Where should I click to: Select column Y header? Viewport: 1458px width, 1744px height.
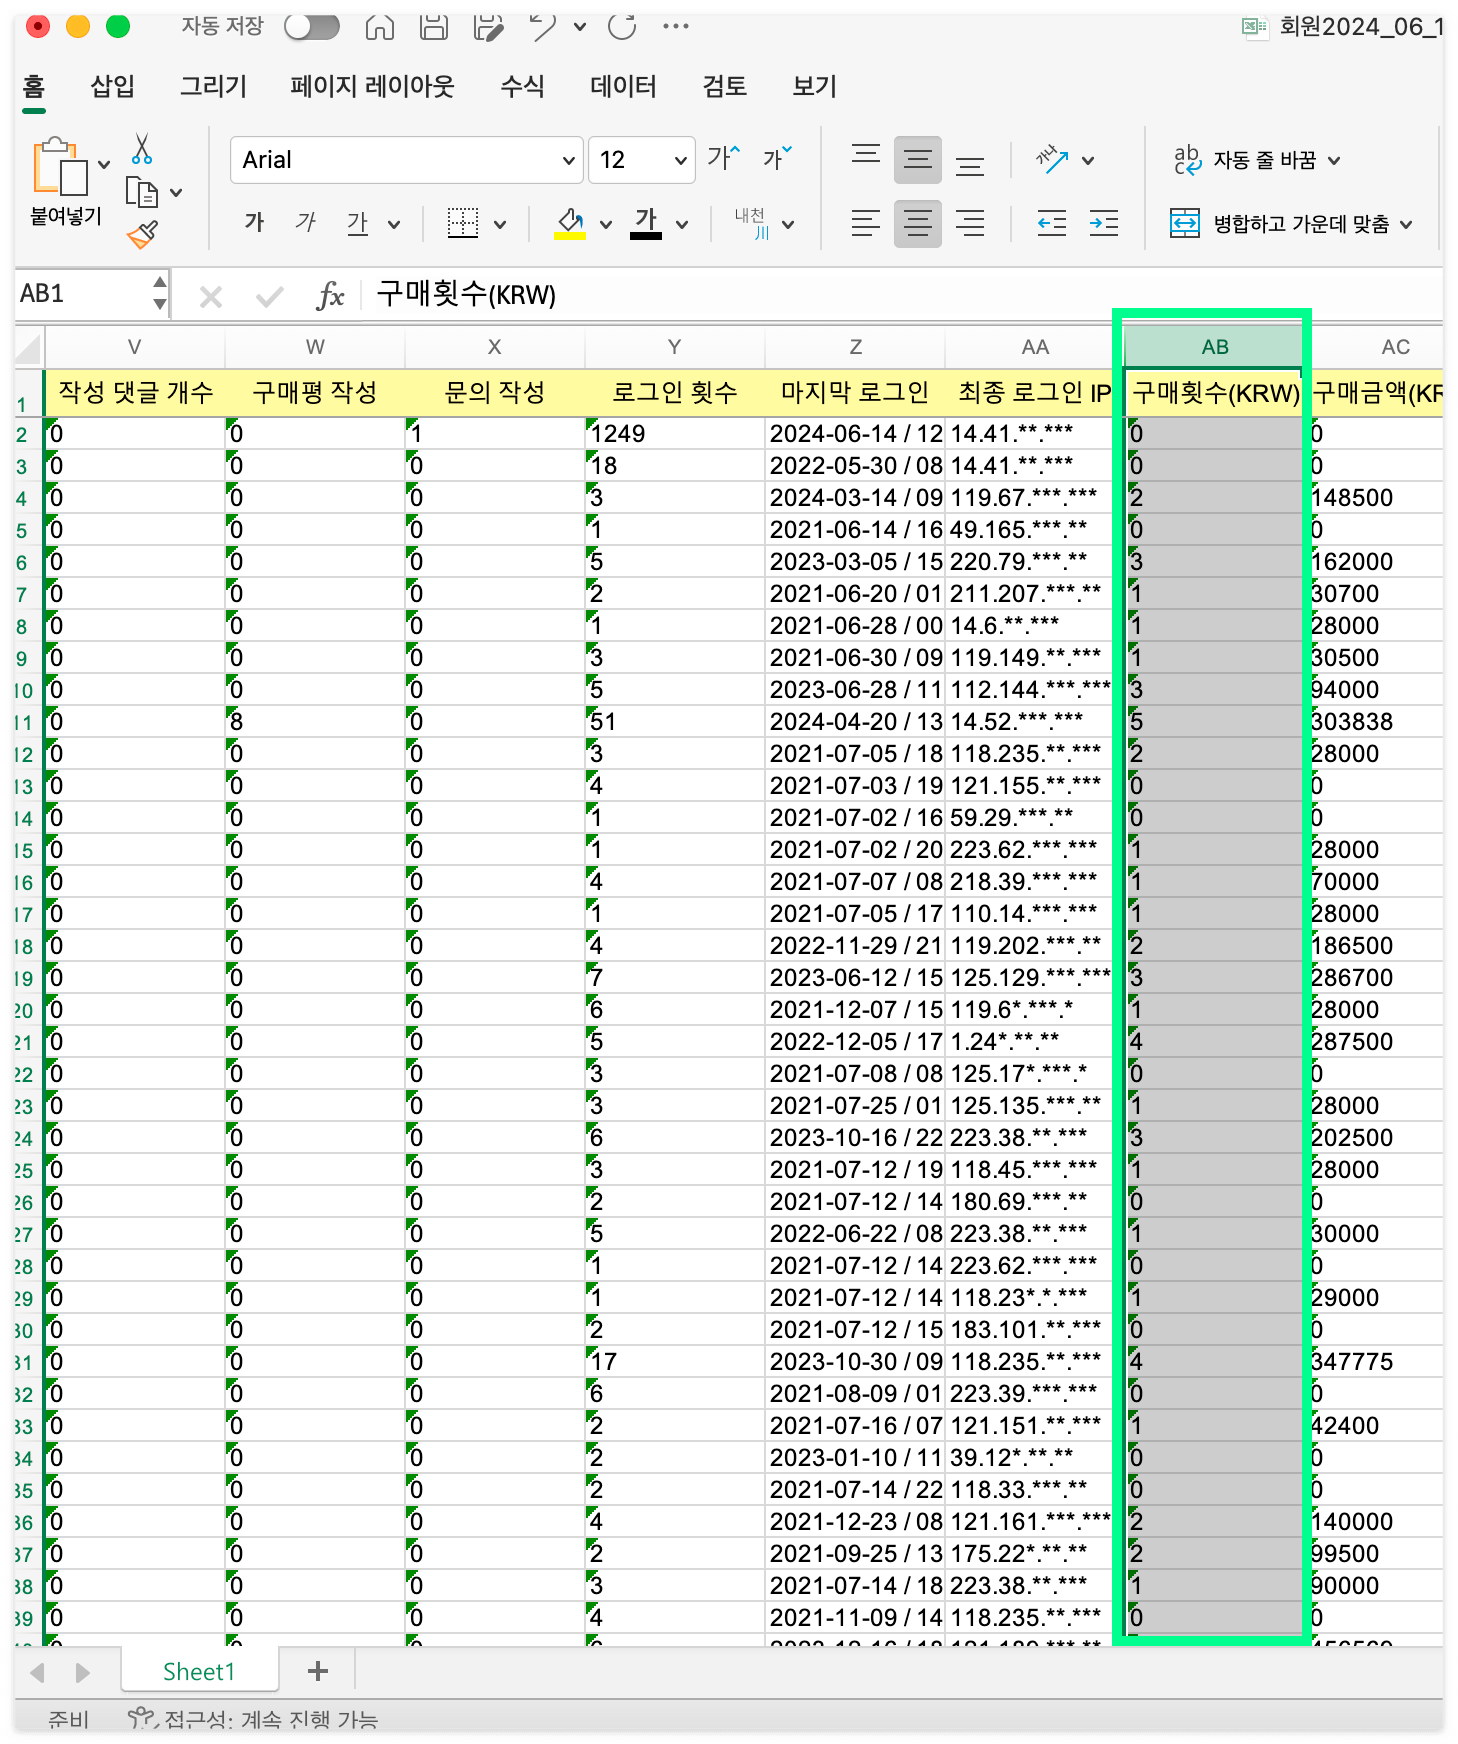pyautogui.click(x=674, y=347)
